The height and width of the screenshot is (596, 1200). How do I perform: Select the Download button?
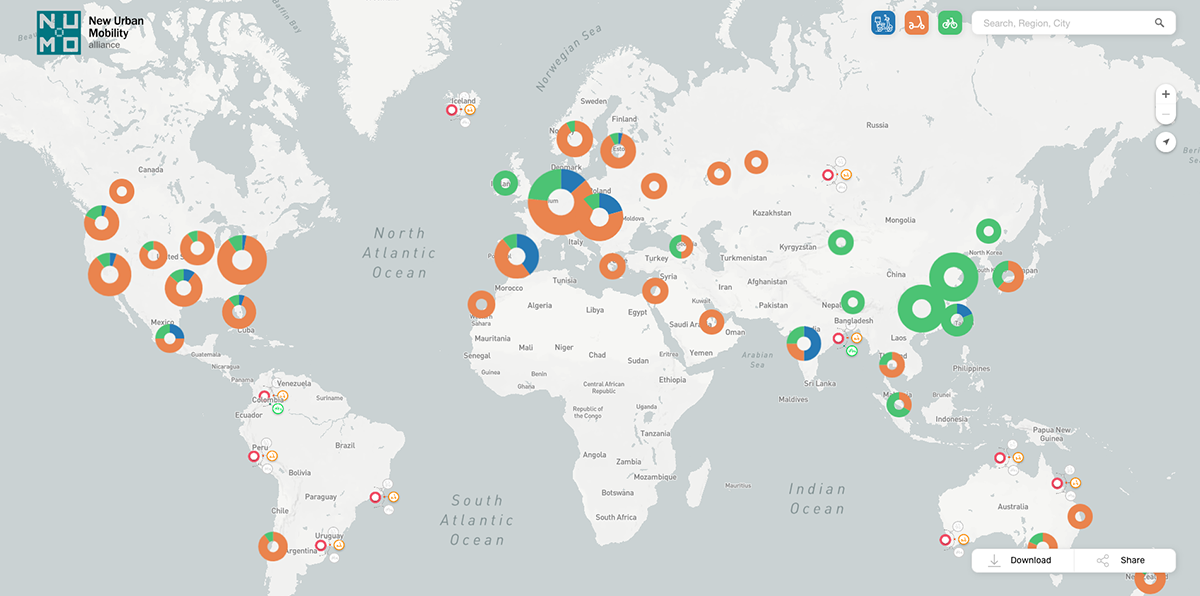pos(1023,560)
